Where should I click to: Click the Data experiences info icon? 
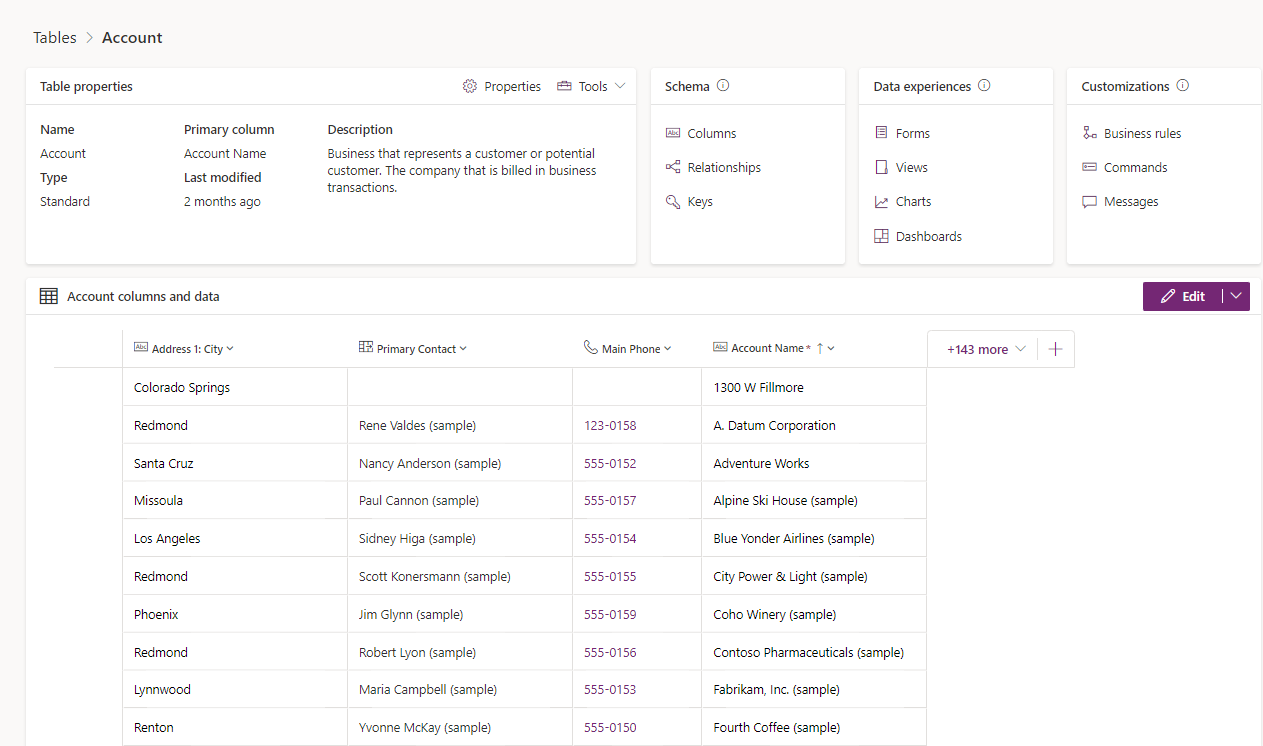pyautogui.click(x=984, y=86)
